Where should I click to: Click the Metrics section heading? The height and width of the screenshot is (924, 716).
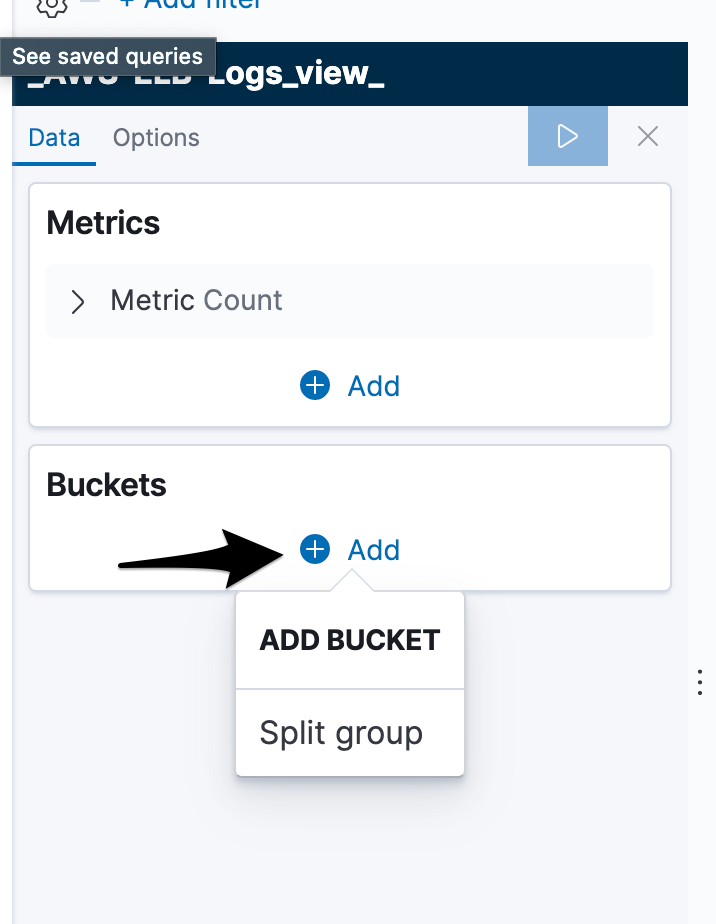pos(103,223)
